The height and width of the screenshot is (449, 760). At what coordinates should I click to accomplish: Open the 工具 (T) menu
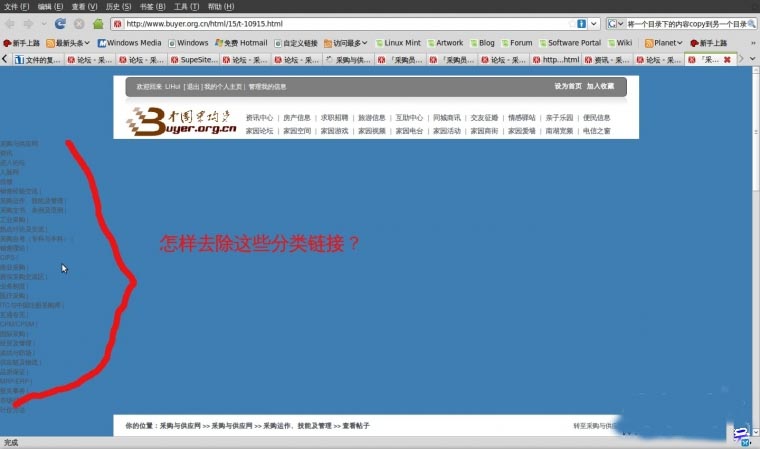[x=187, y=7]
